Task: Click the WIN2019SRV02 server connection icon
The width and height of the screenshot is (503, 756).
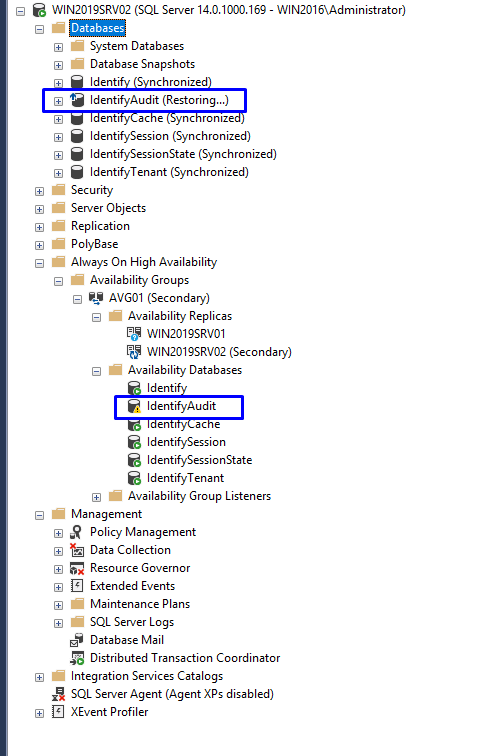Action: tap(39, 10)
